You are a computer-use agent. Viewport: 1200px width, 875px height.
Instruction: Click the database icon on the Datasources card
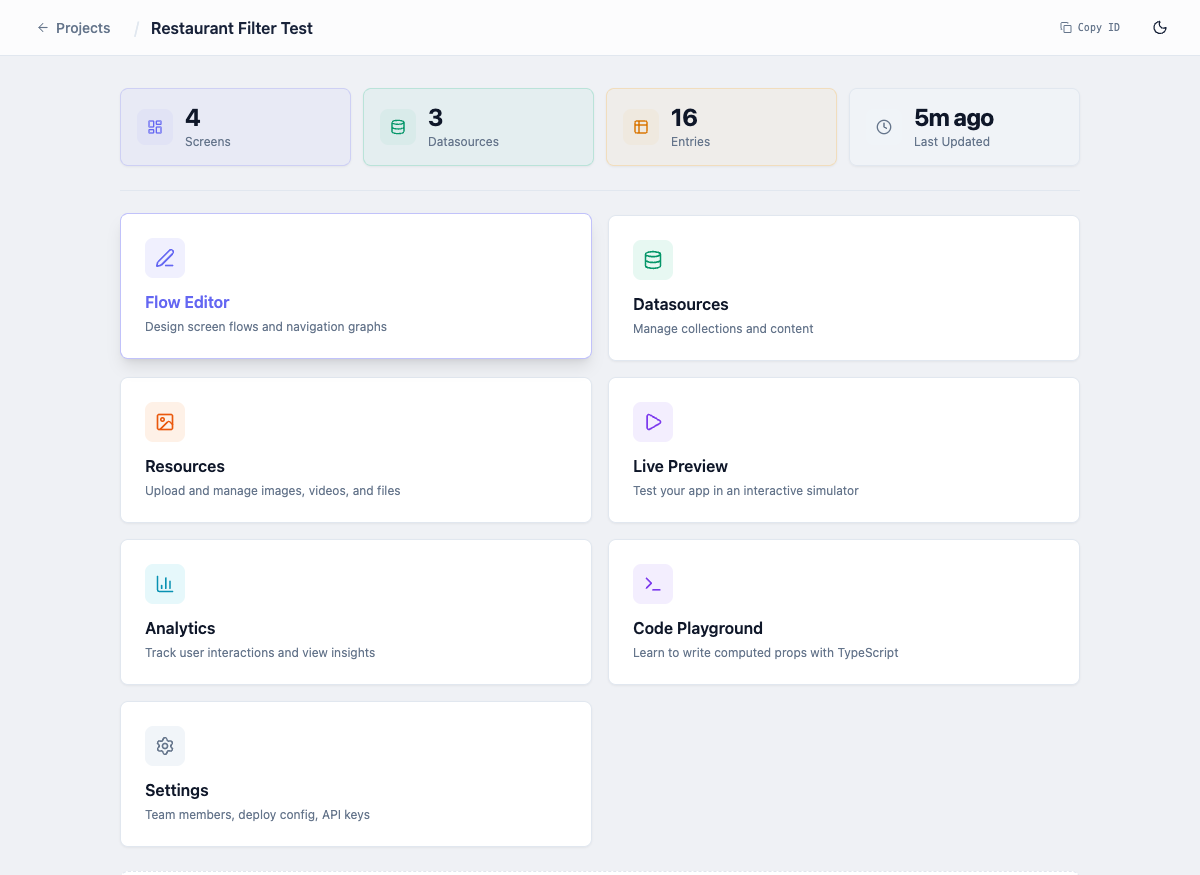point(653,260)
